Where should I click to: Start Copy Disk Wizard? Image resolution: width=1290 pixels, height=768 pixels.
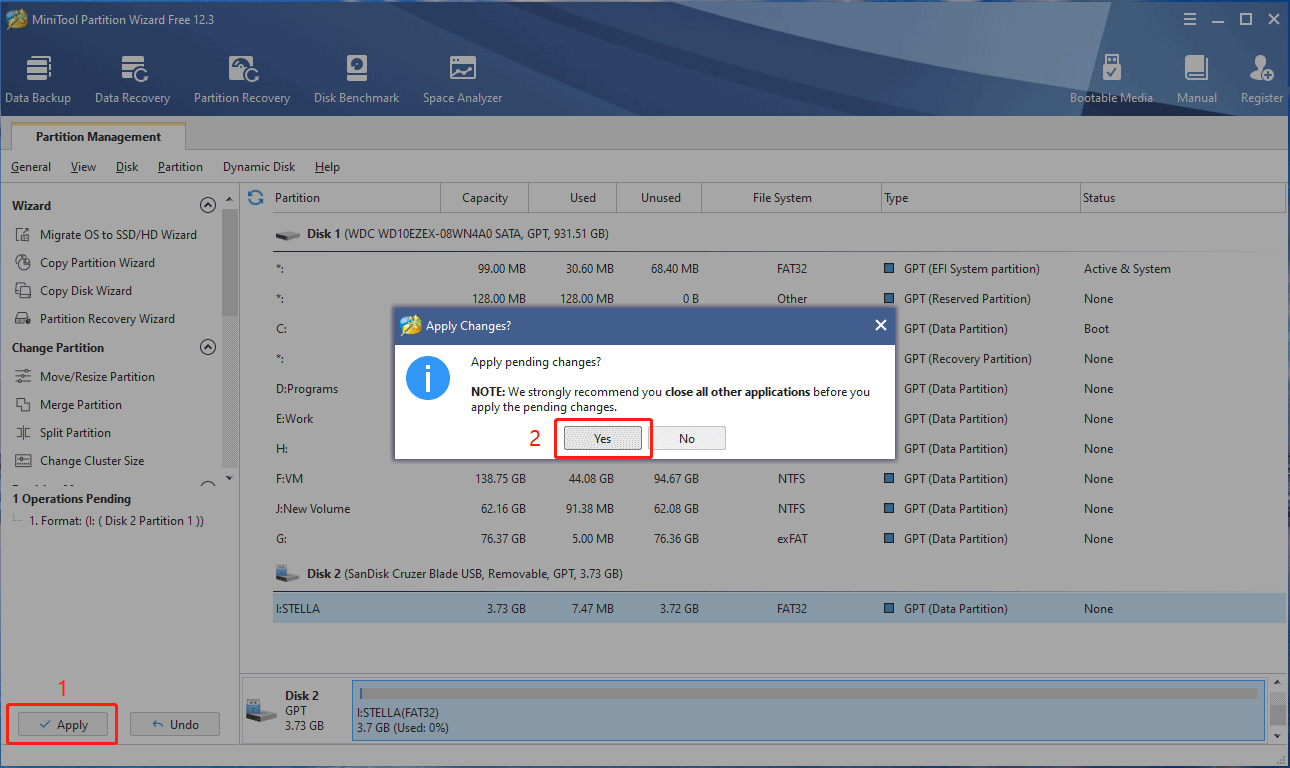point(73,290)
